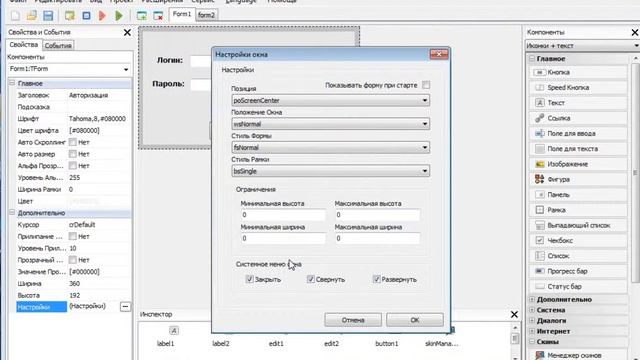
Task: Click the save project floppy icon
Action: pyautogui.click(x=48, y=16)
